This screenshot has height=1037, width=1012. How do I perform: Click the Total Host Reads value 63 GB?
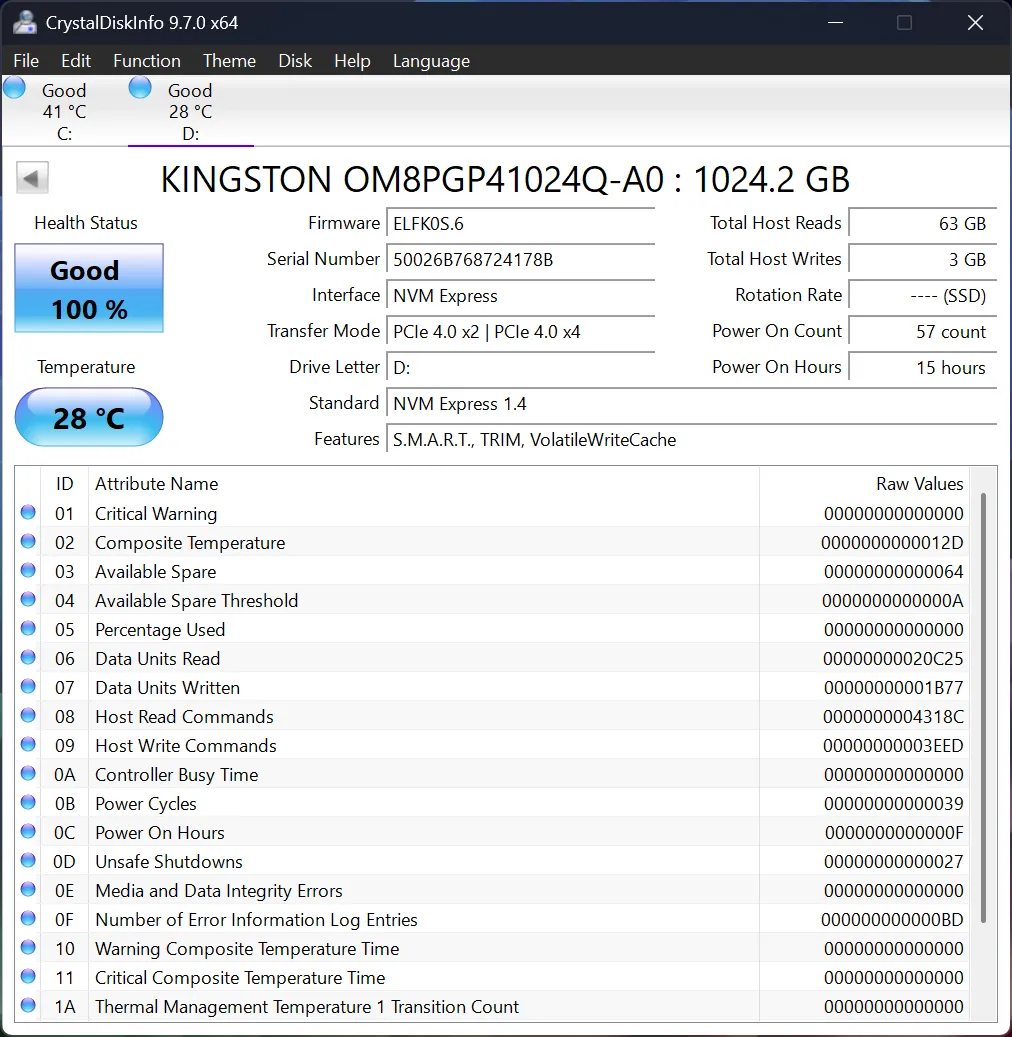point(923,224)
